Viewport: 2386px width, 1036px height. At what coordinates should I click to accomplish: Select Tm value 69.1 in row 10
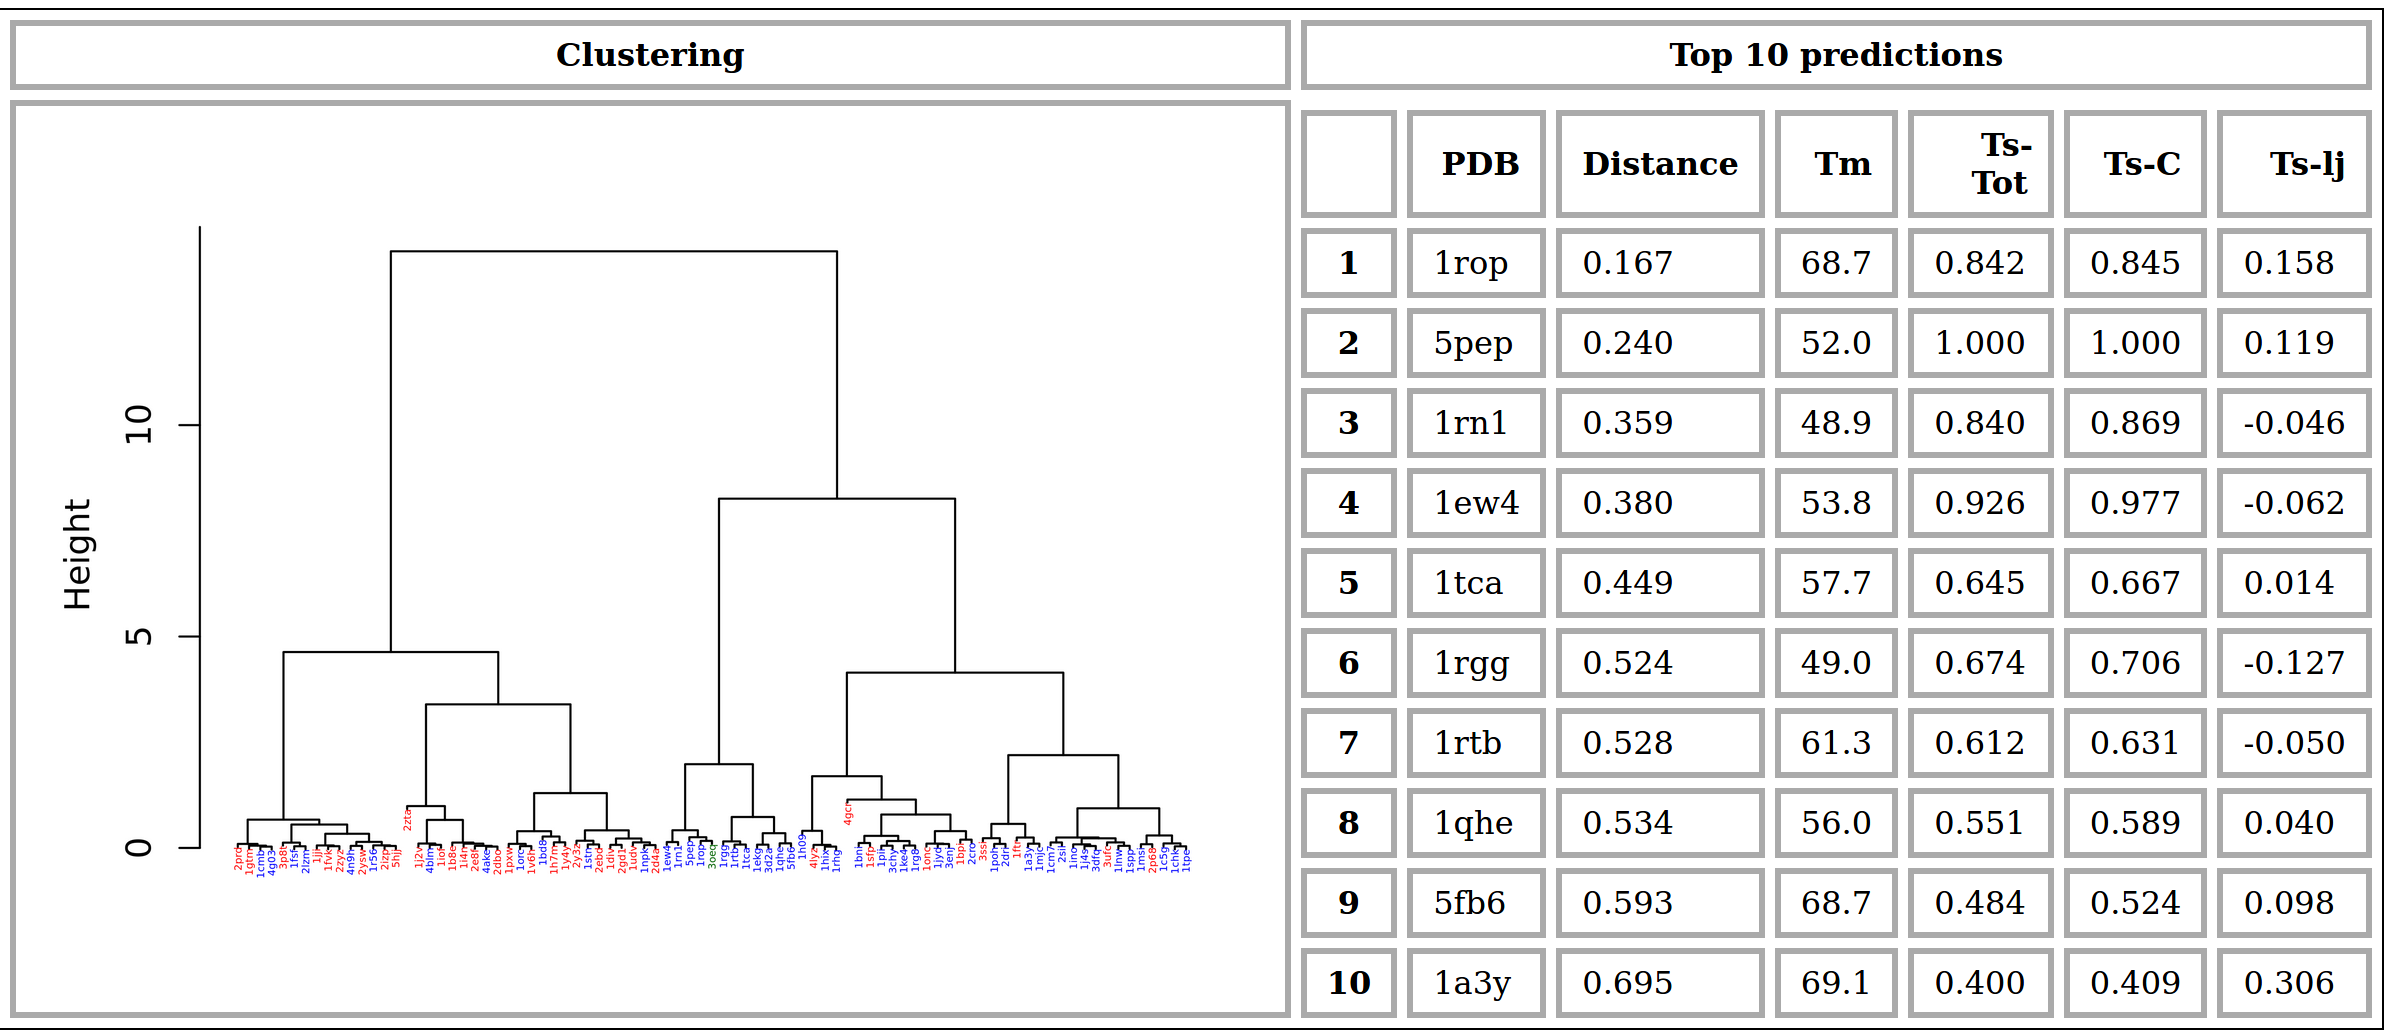(1835, 983)
